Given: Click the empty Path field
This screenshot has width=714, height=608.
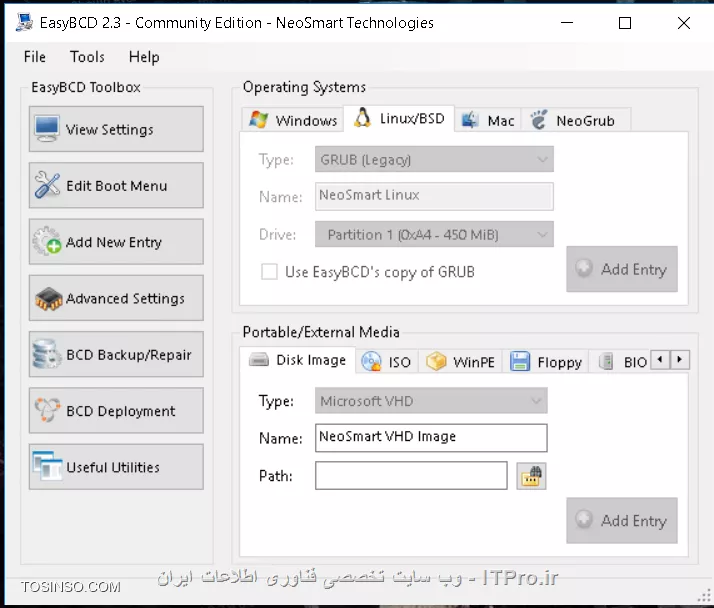Looking at the screenshot, I should point(411,475).
